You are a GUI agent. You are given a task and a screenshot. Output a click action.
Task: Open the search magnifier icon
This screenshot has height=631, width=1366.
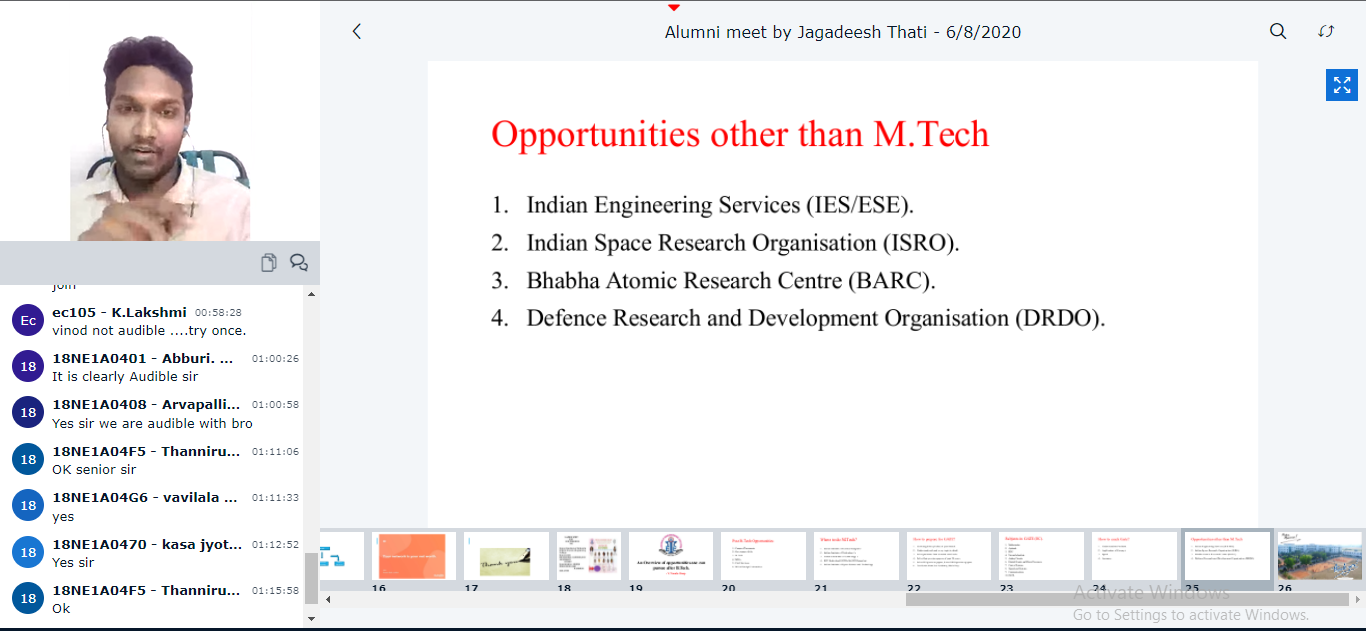(x=1278, y=31)
